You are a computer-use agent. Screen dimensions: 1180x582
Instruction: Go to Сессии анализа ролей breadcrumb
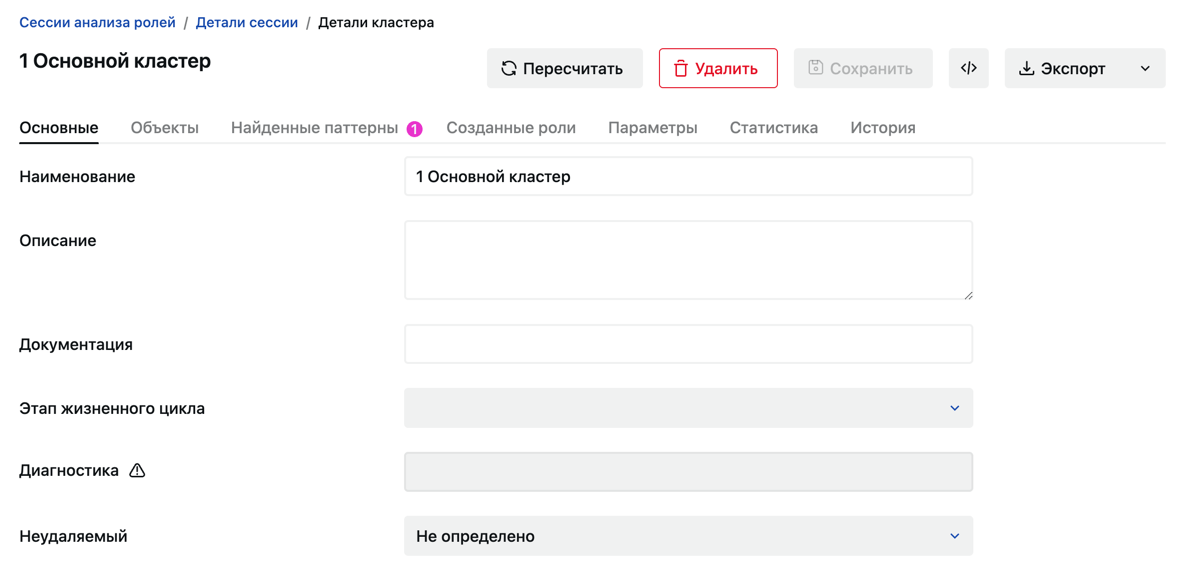(x=97, y=23)
